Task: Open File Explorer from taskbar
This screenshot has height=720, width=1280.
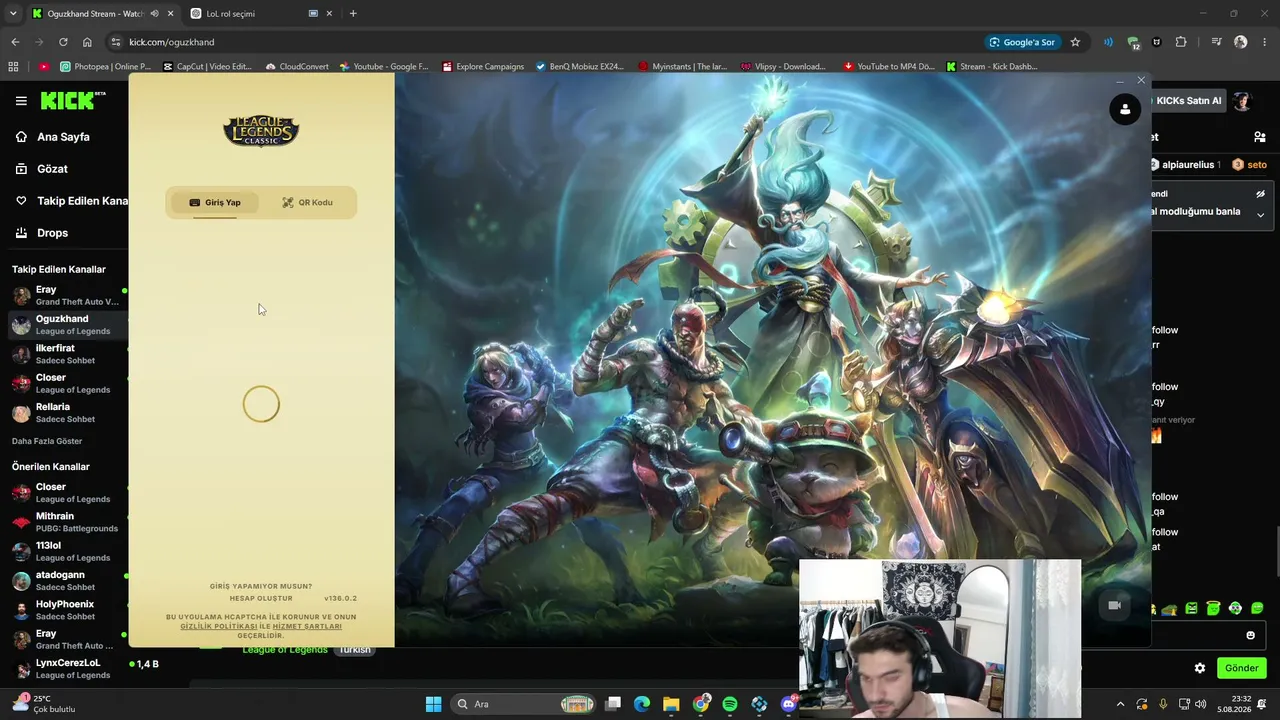Action: pos(671,704)
